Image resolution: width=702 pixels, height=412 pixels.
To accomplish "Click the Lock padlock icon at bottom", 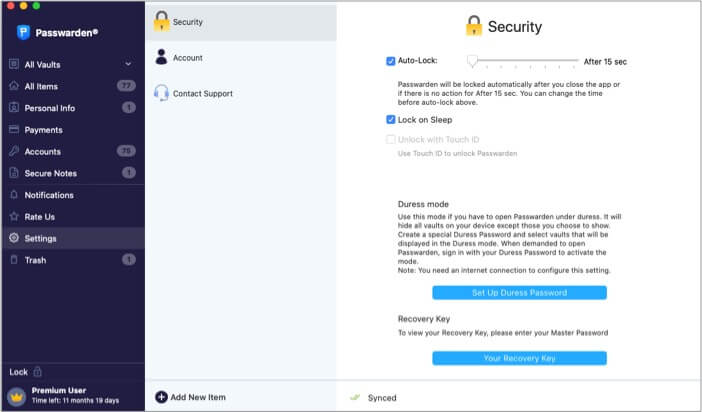I will (x=38, y=372).
